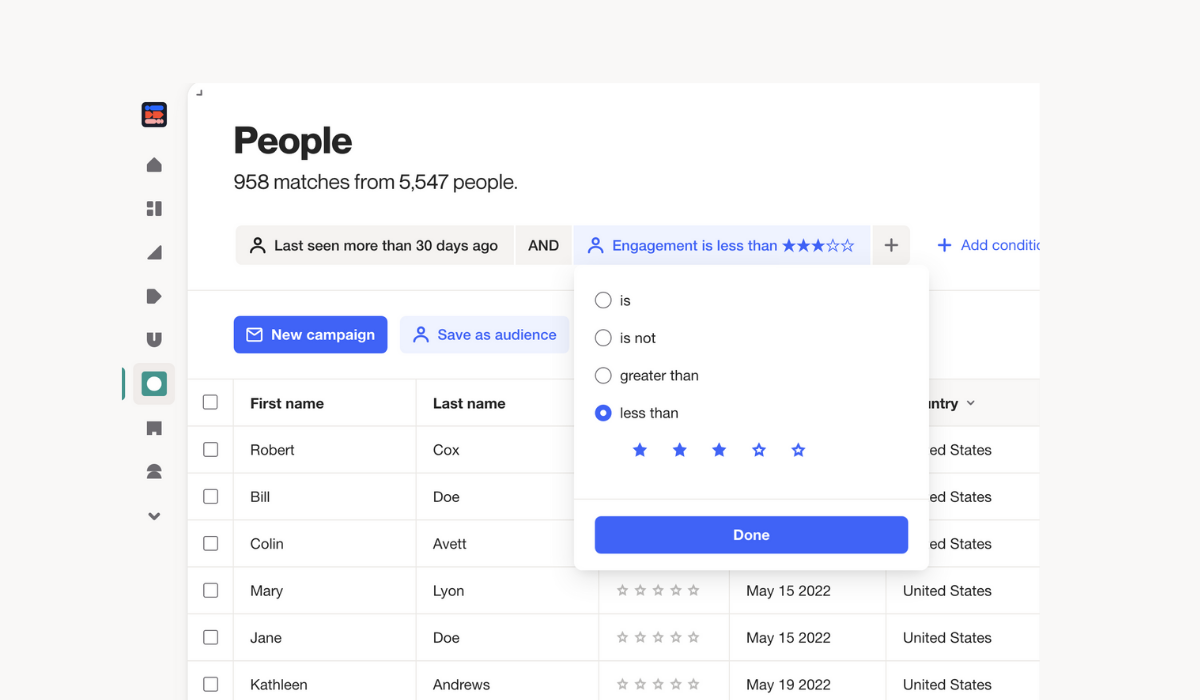
Task: Set third star in the engagement popup
Action: (719, 450)
